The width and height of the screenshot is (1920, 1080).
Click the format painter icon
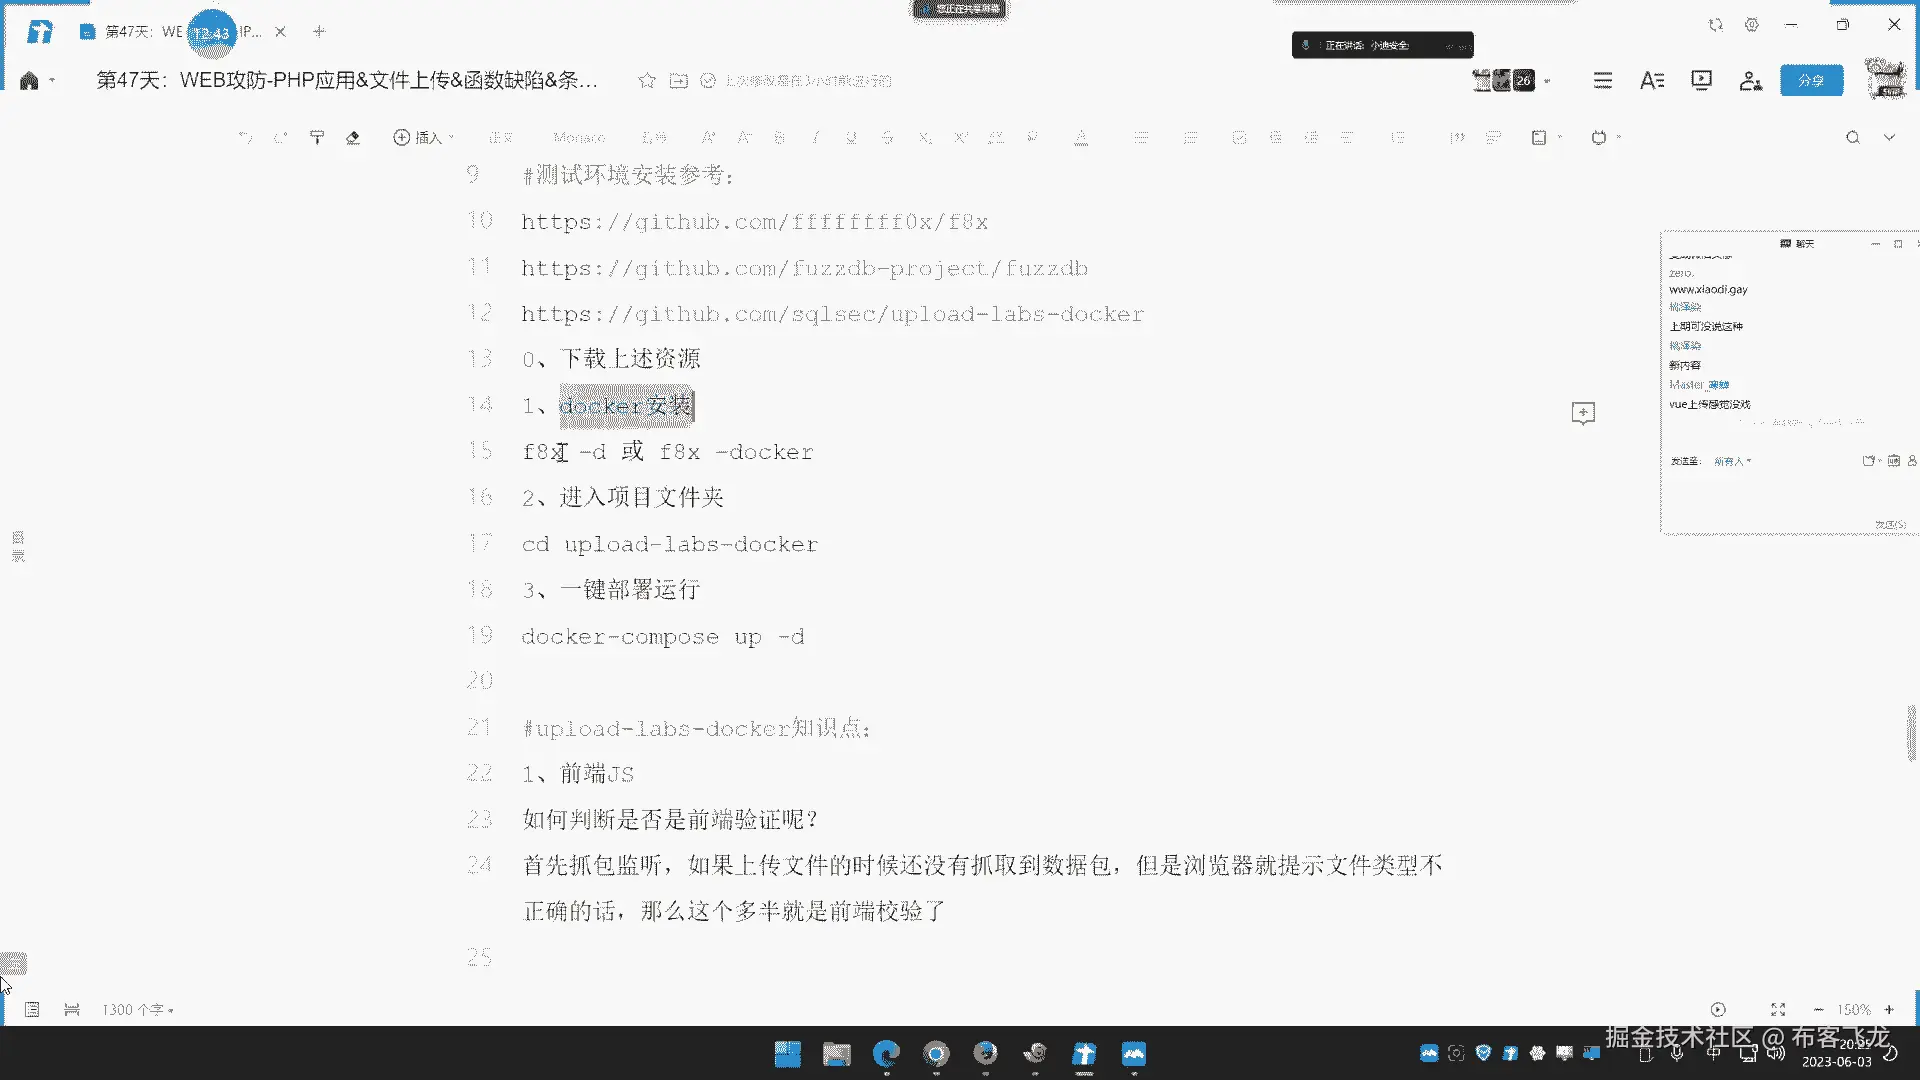pyautogui.click(x=317, y=138)
